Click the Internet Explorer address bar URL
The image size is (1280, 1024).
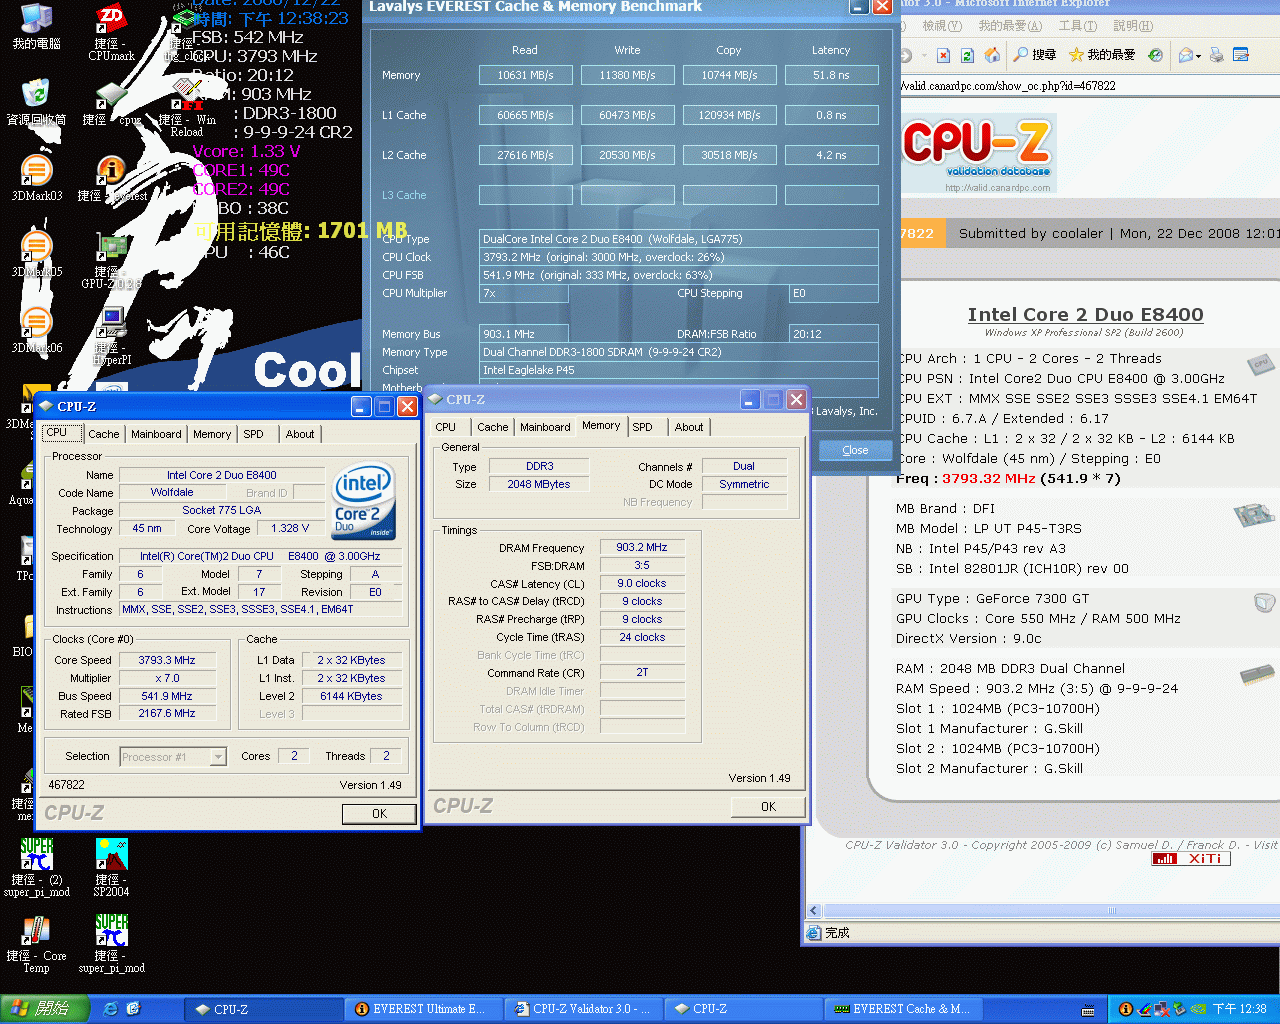[1008, 86]
